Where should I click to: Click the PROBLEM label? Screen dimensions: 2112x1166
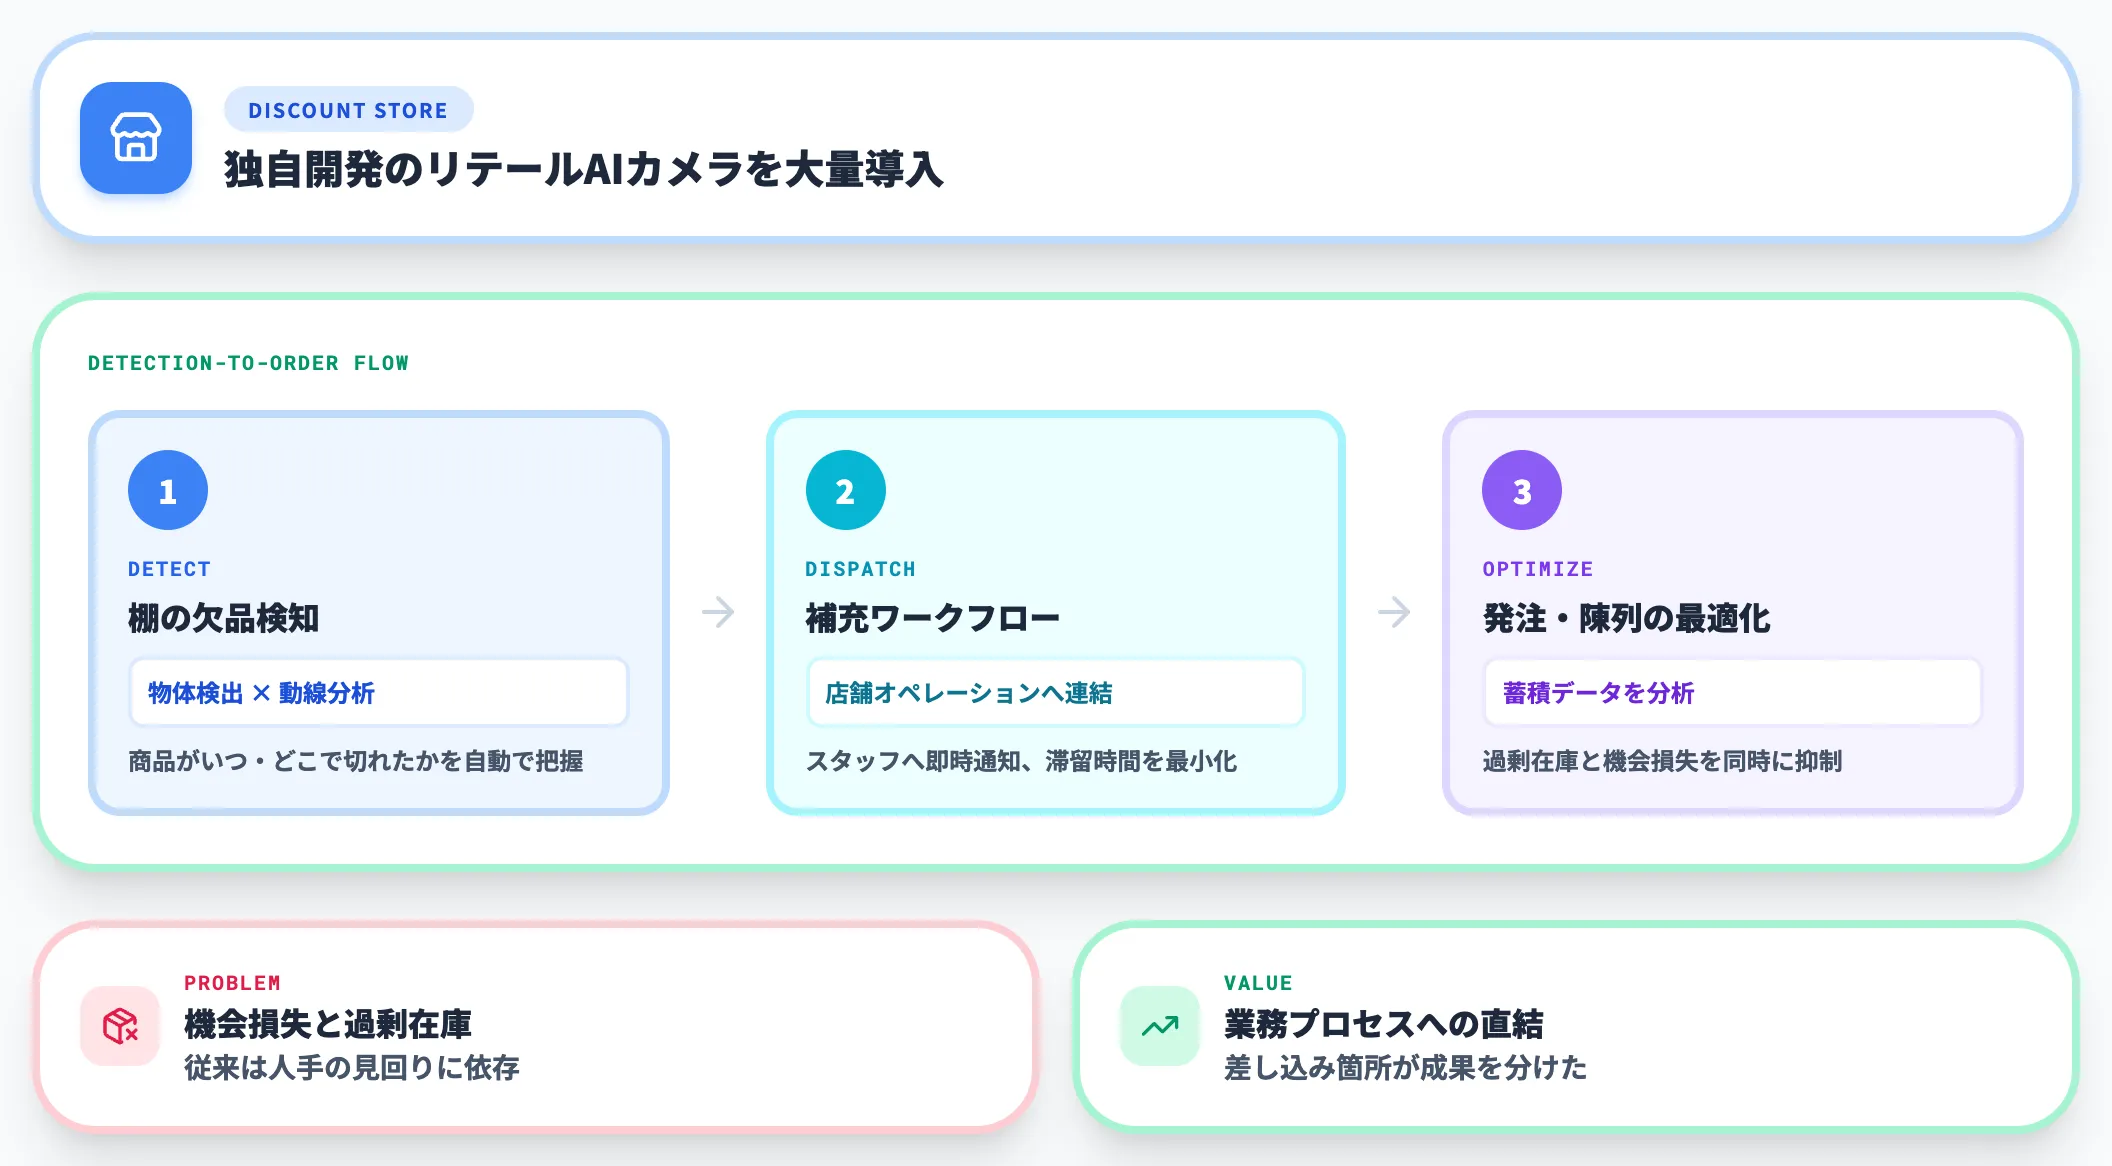click(x=232, y=983)
